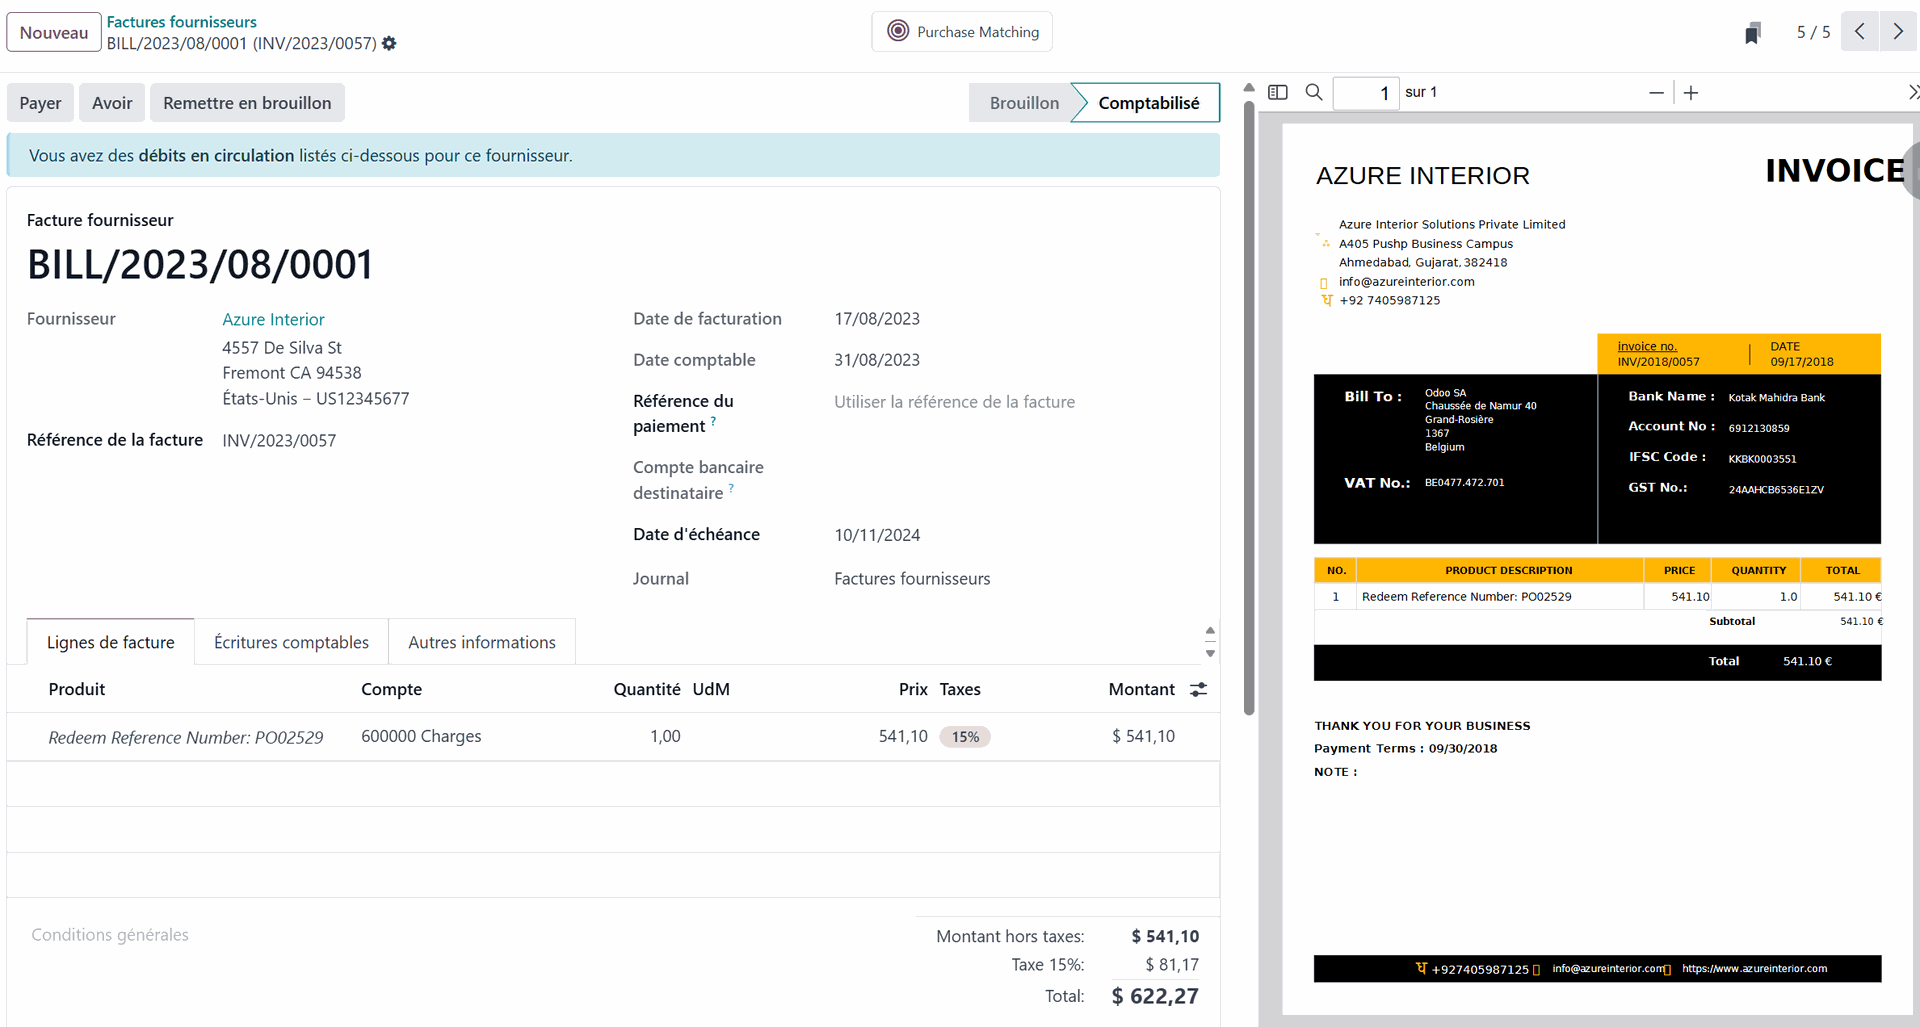Open PDF search magnifier
Screen dimensions: 1920x1027
[1314, 92]
